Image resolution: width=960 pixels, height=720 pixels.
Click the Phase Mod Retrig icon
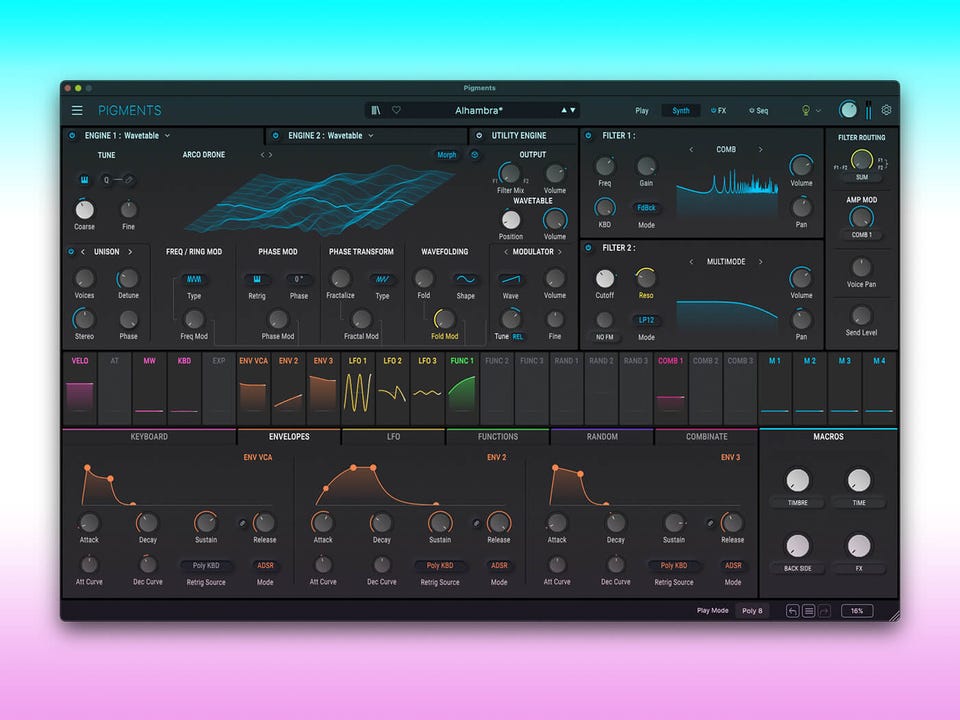tap(257, 279)
